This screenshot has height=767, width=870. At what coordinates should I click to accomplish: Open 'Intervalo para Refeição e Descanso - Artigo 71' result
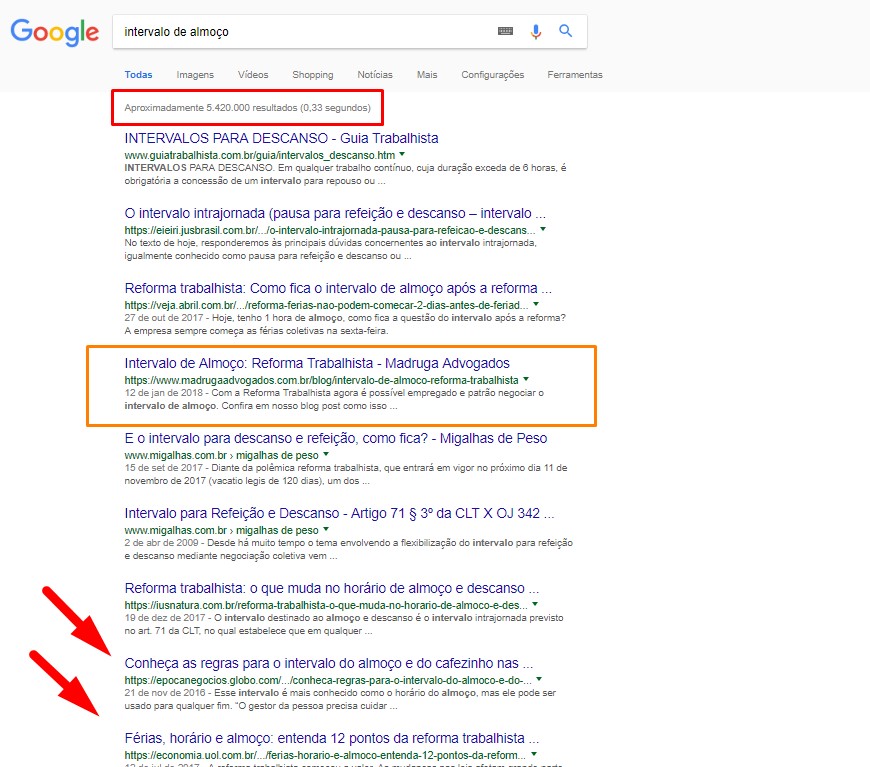tap(339, 513)
